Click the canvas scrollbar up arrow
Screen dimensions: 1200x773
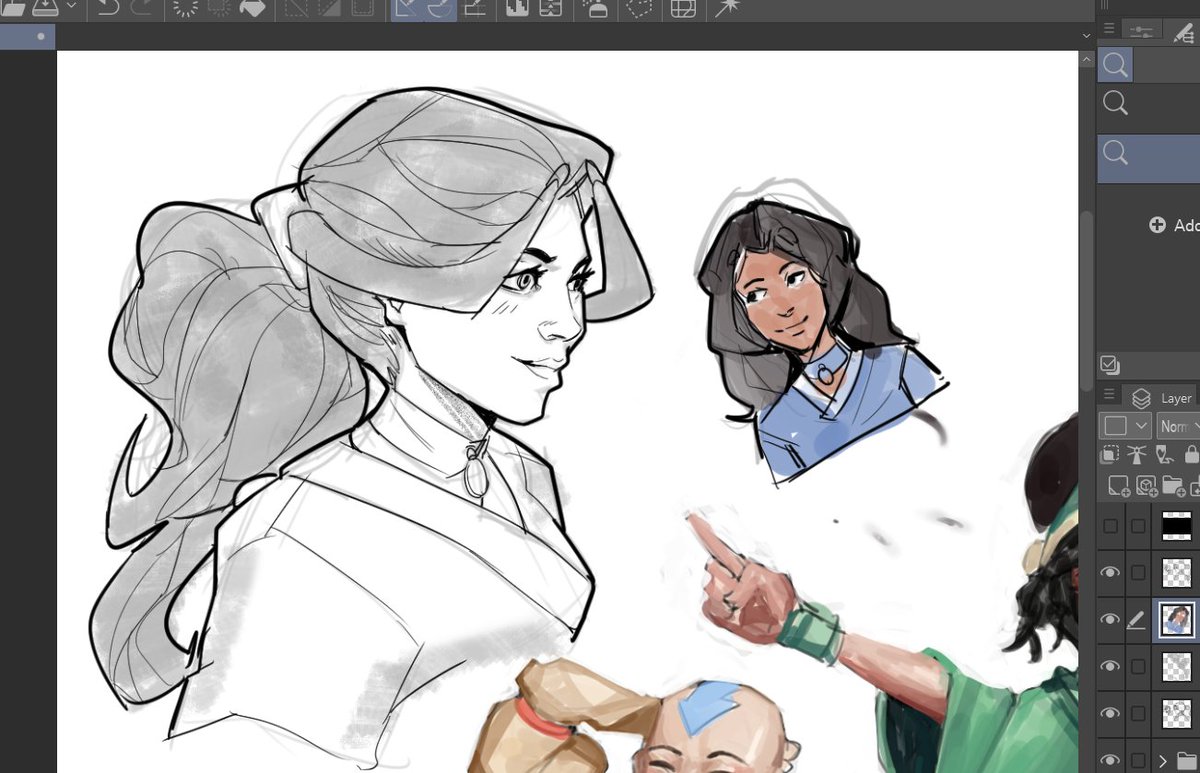(1087, 60)
